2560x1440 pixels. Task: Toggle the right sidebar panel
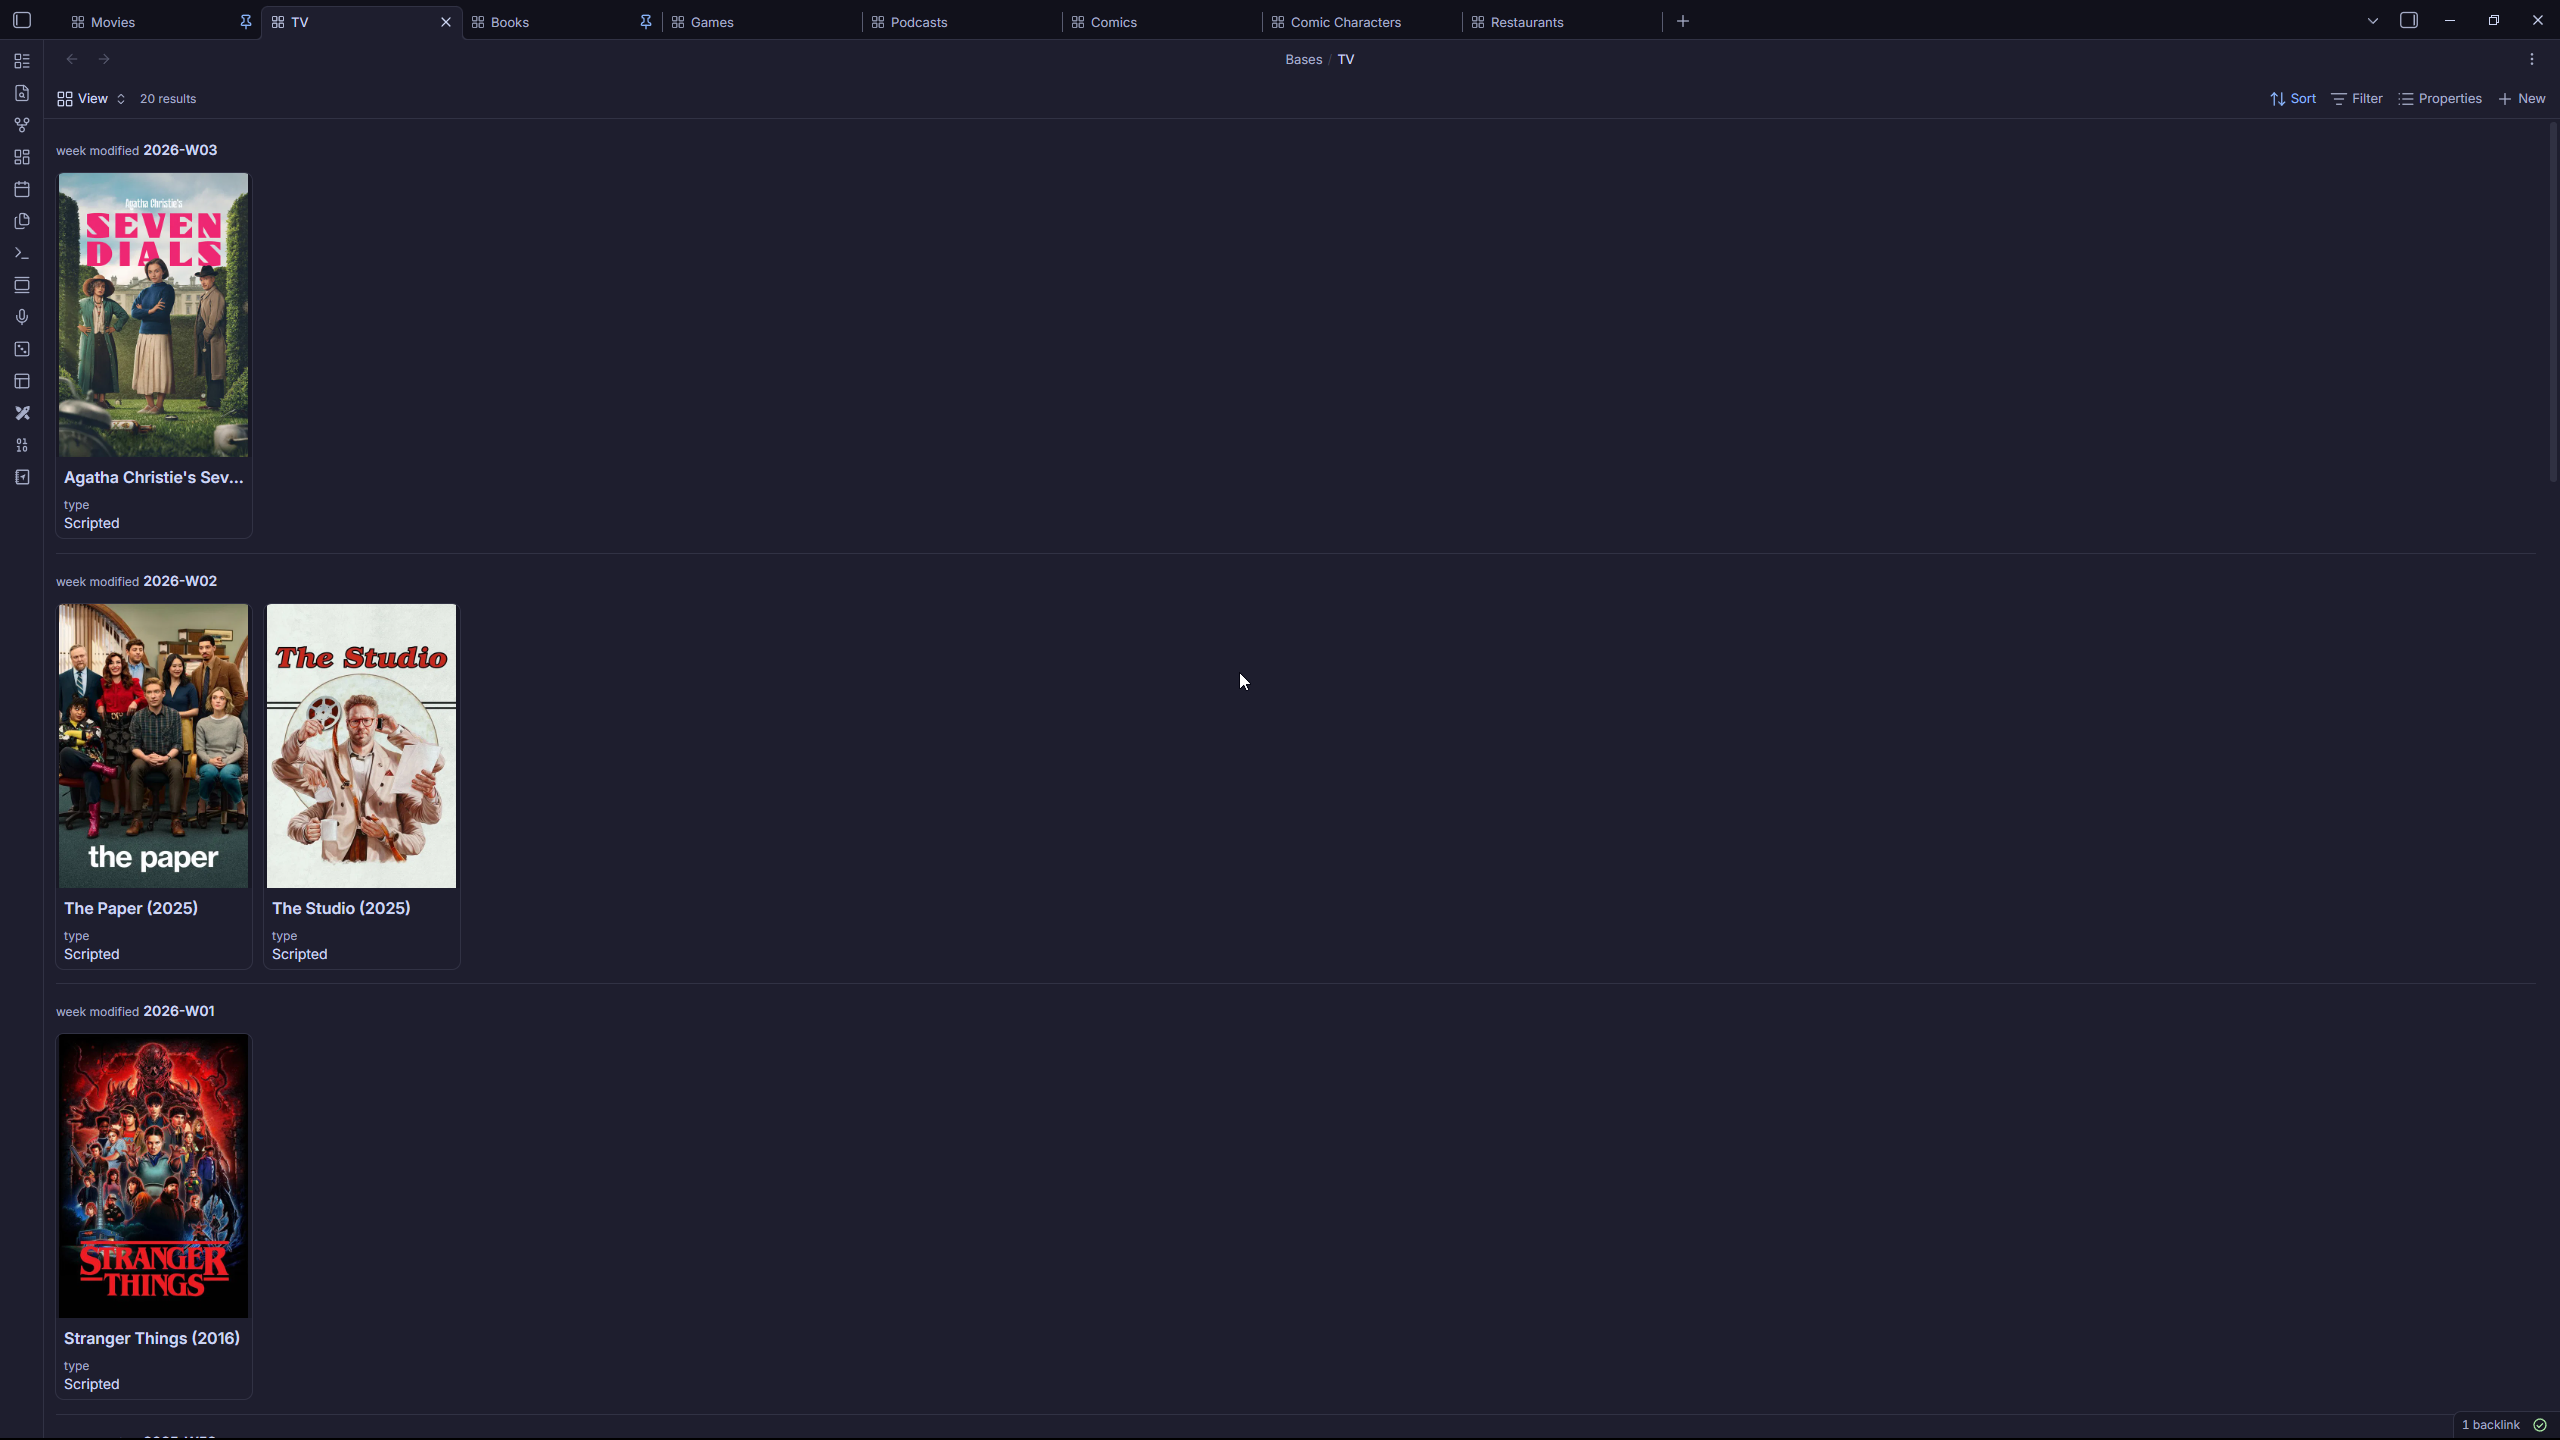point(2408,20)
